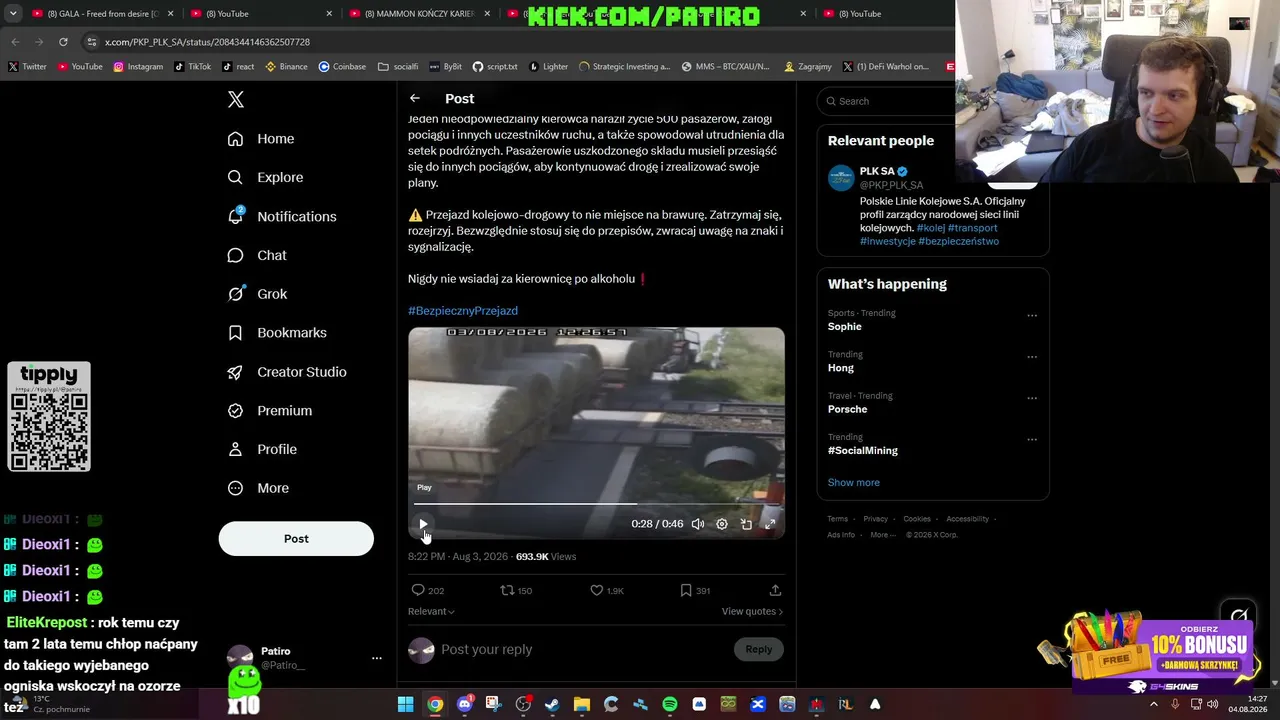Open the Twitter bookmark

point(27,67)
